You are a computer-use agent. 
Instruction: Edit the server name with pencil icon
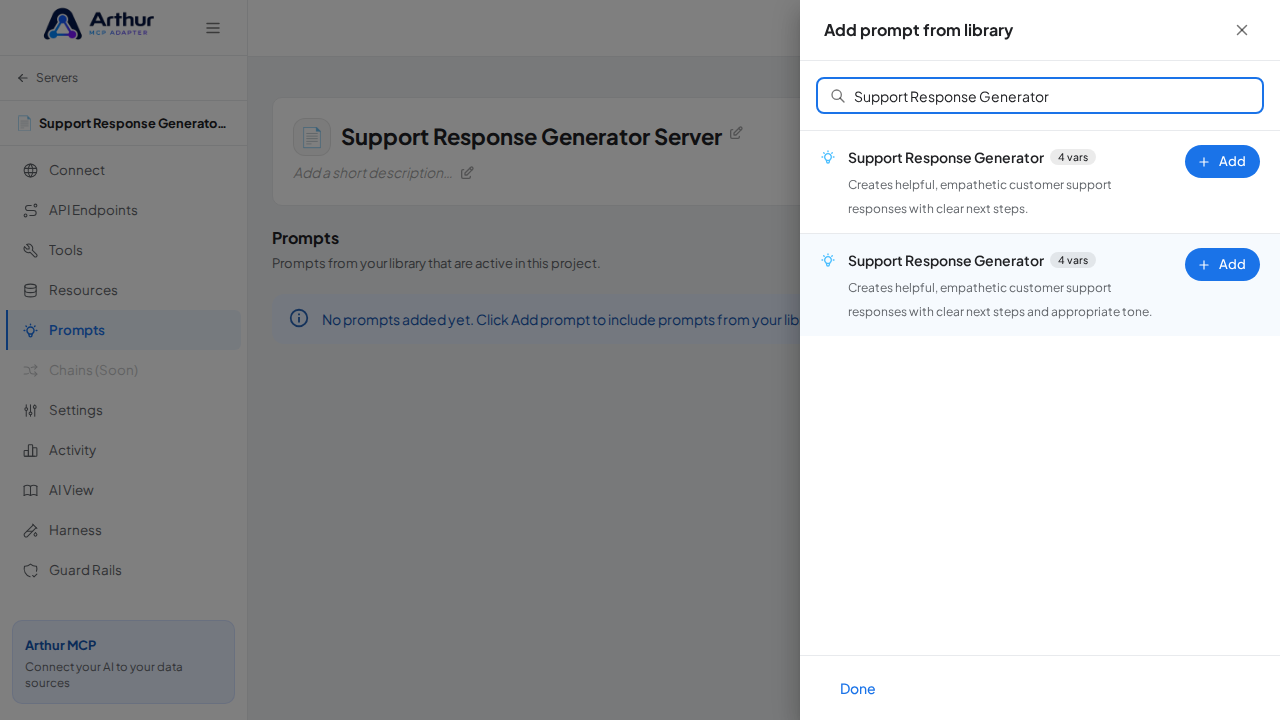coord(736,133)
